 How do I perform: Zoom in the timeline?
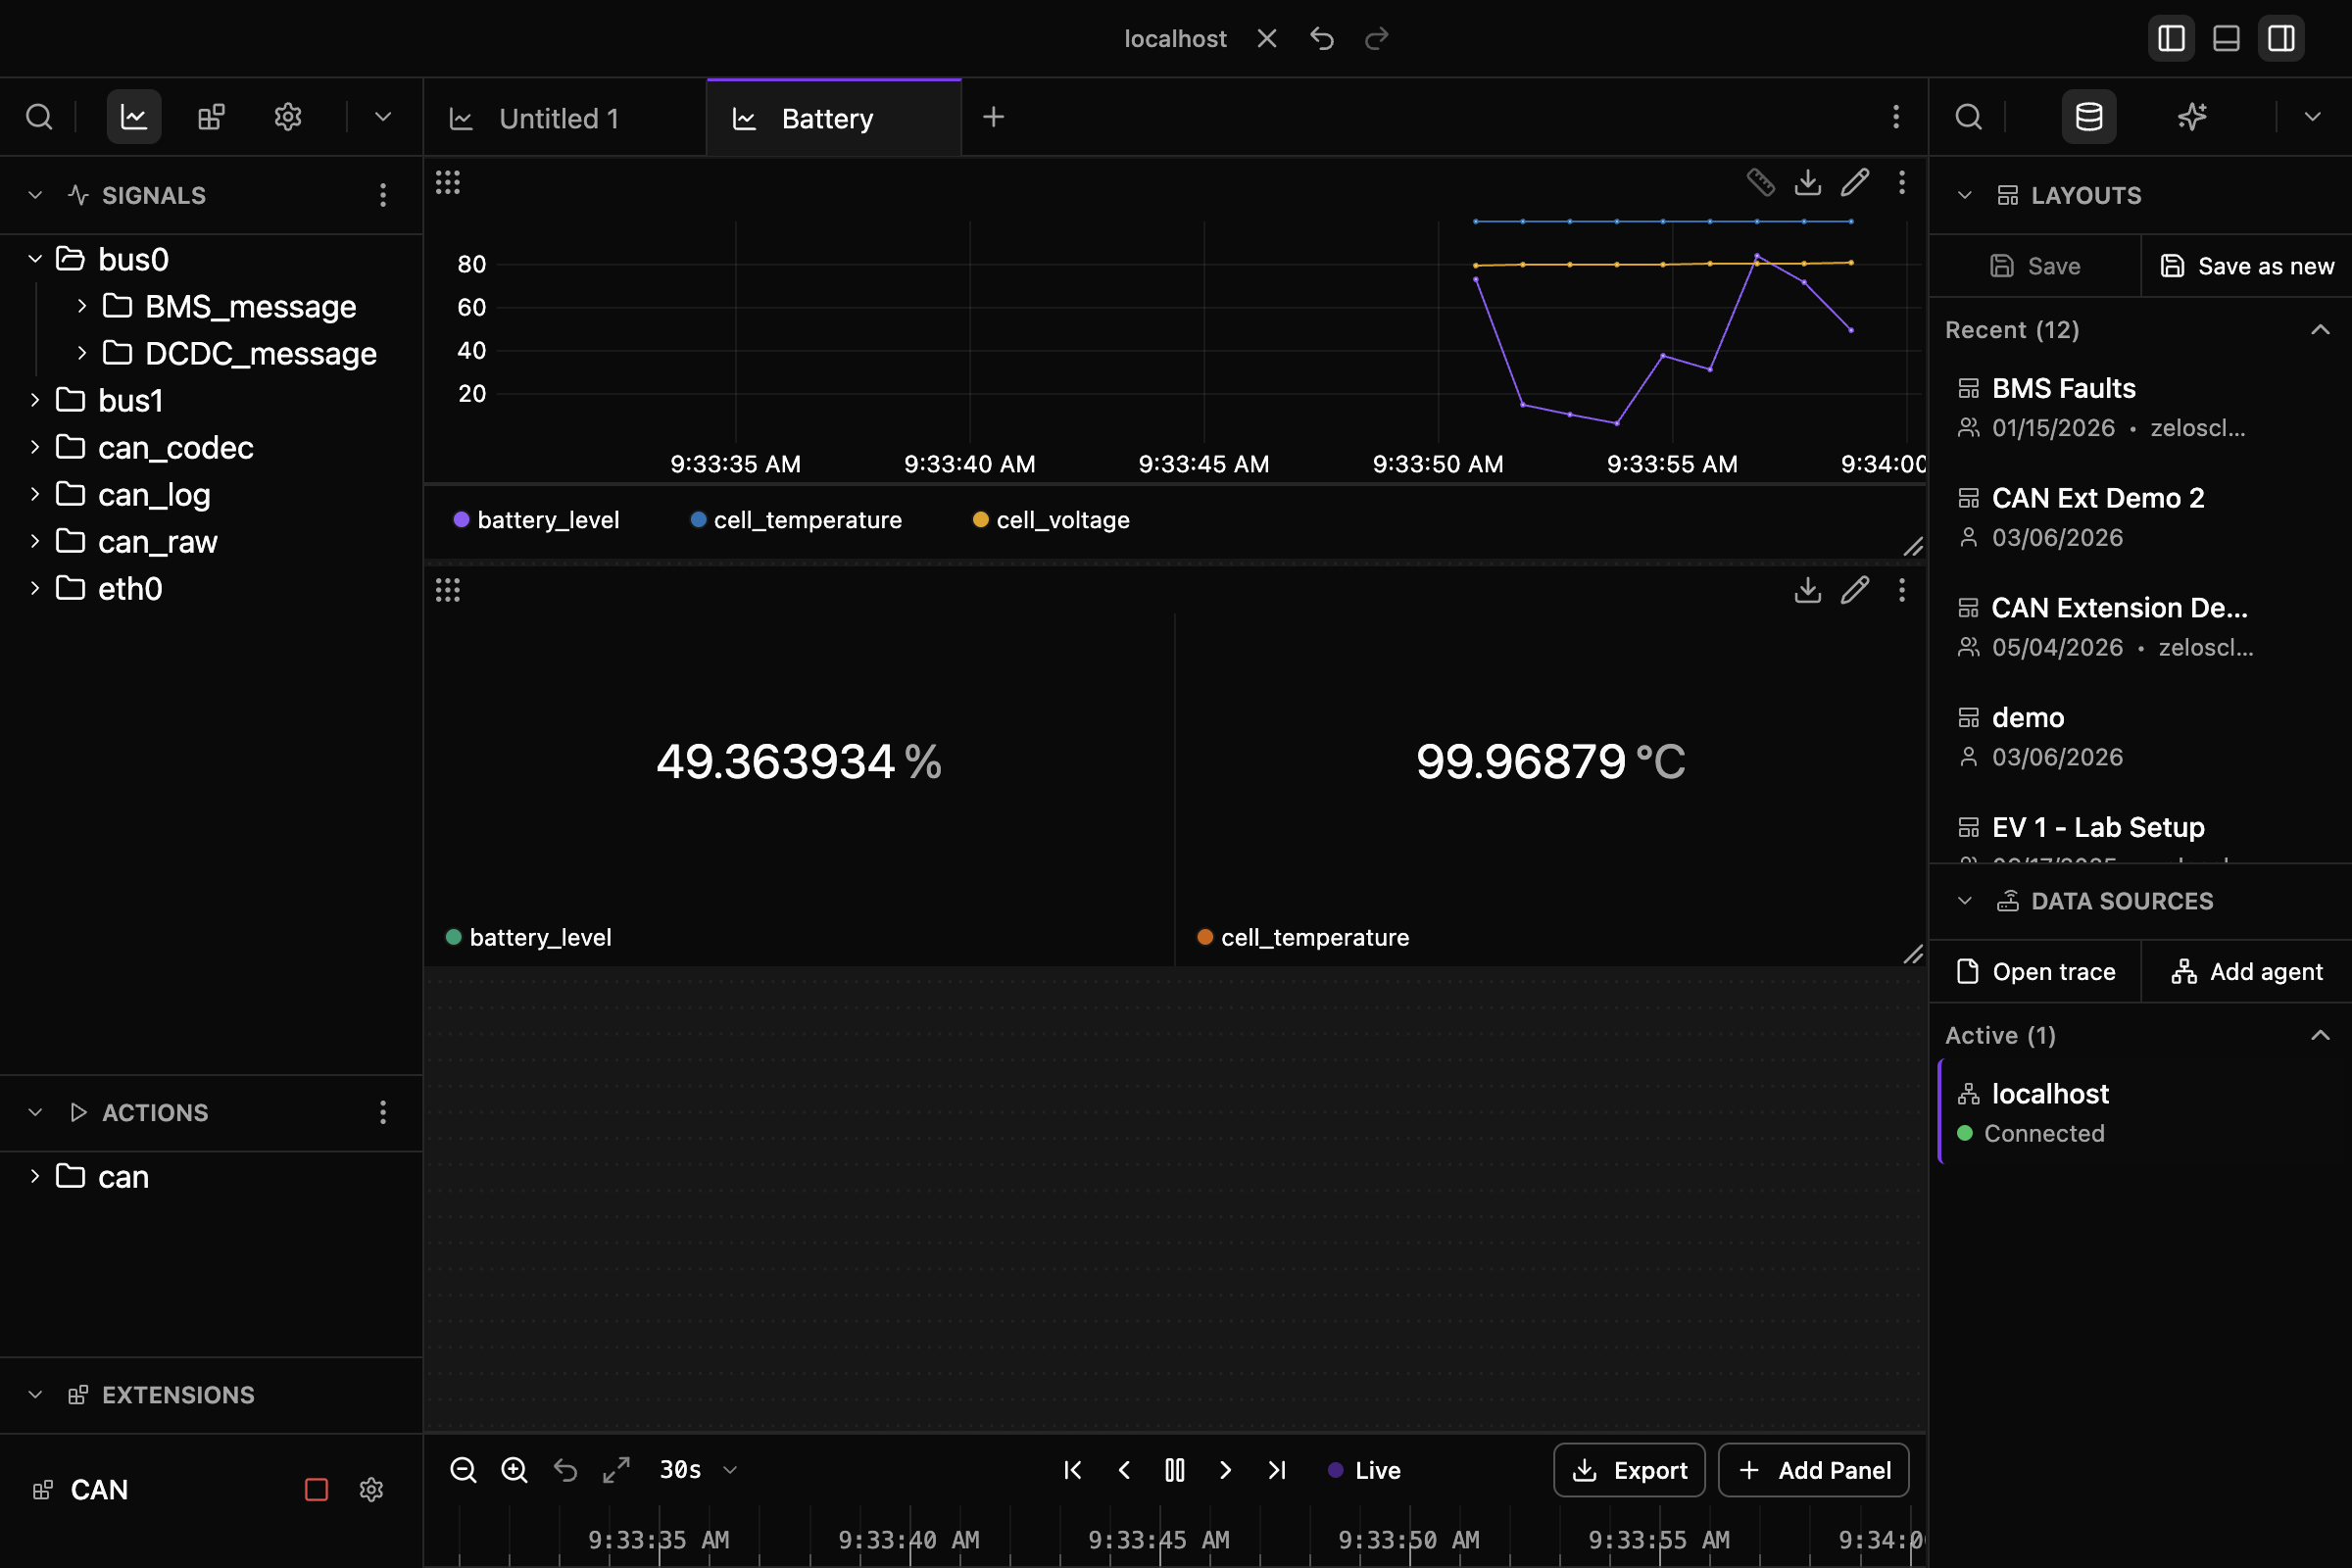(x=514, y=1470)
